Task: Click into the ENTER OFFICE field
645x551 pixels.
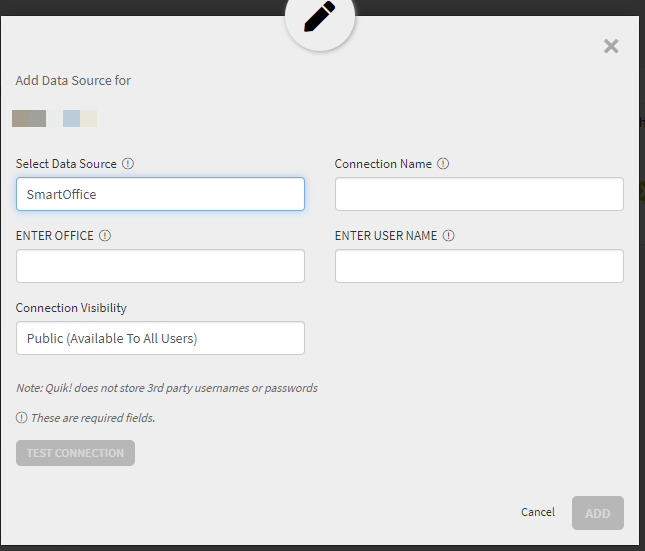Action: 160,266
